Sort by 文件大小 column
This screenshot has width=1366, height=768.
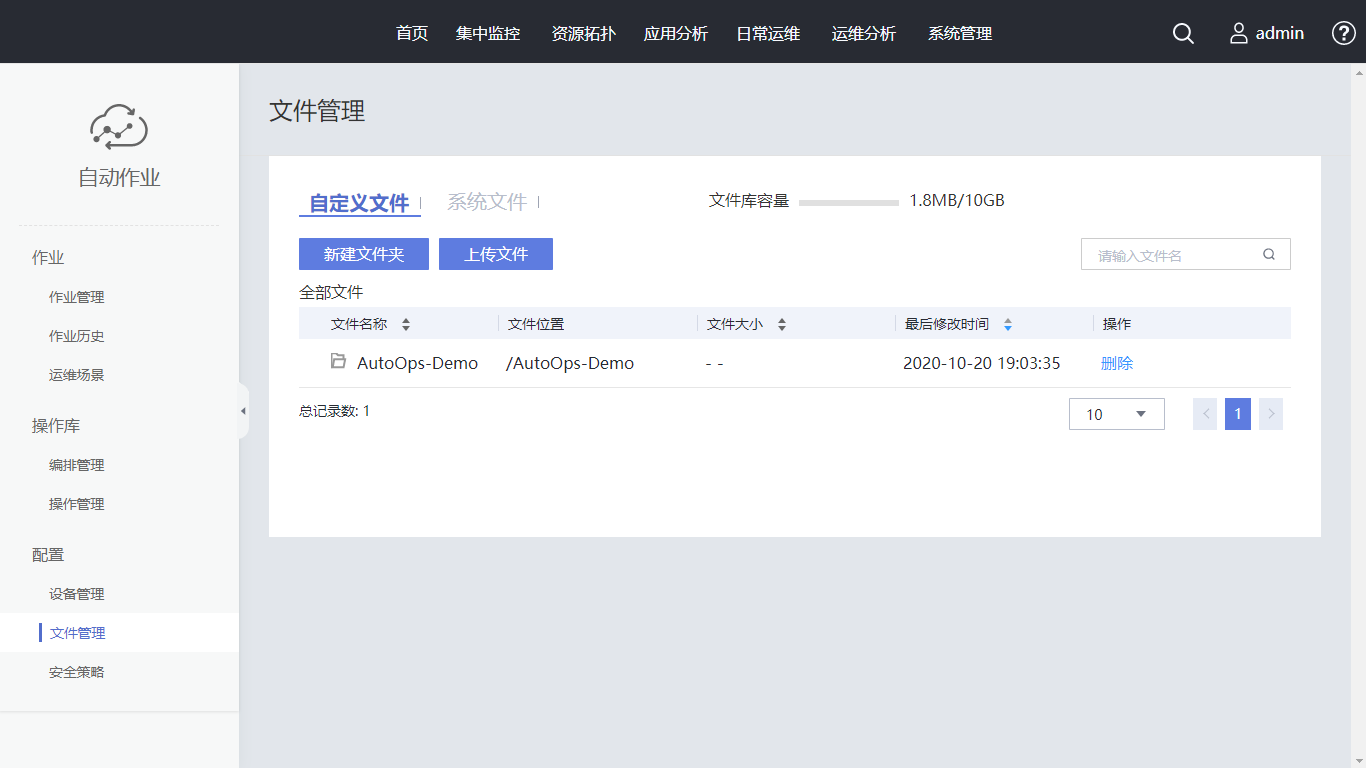tap(782, 324)
